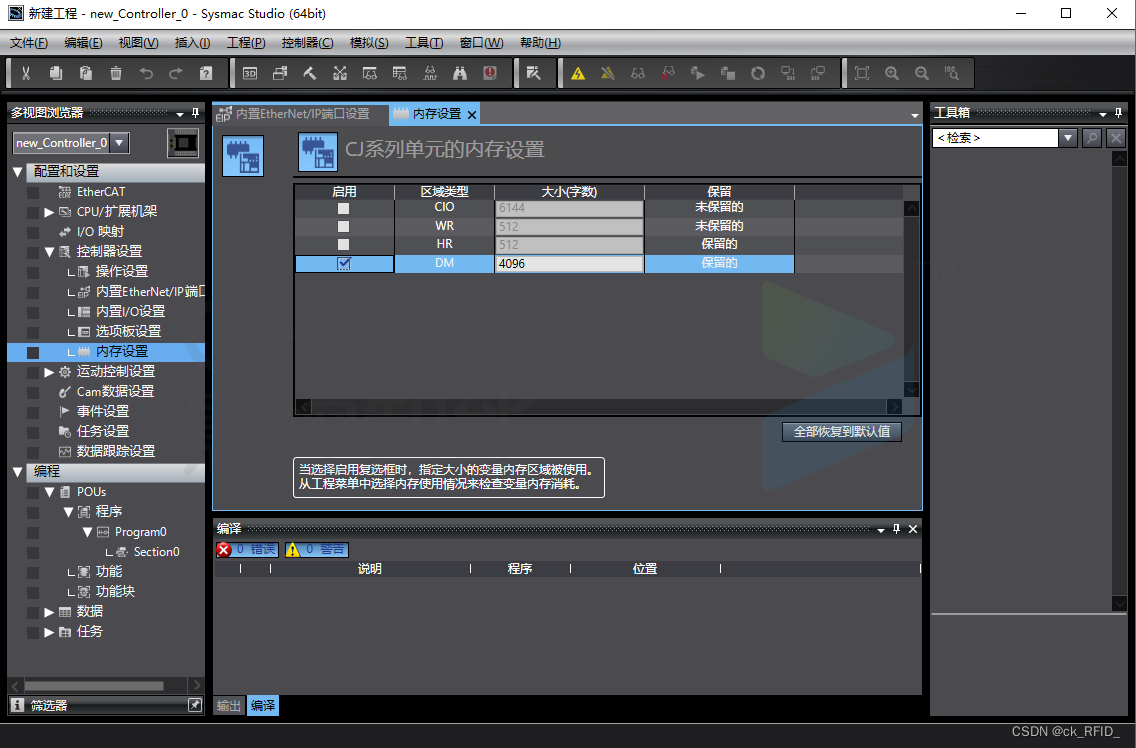Click transfer from controller icon
1136x748 pixels.
(x=818, y=73)
